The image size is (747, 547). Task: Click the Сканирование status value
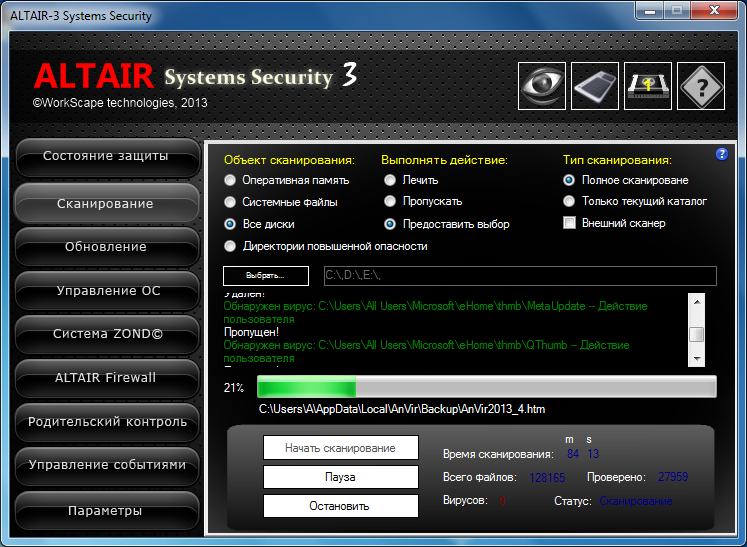click(x=636, y=501)
